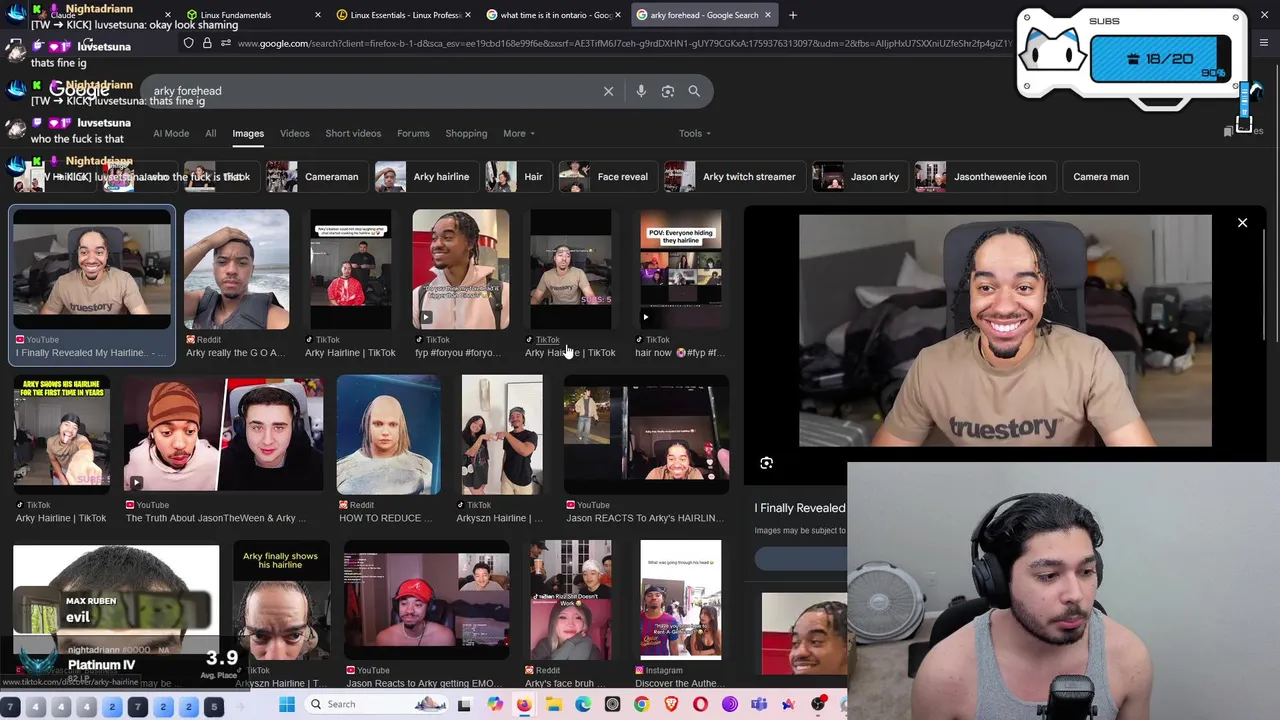The image size is (1280, 720).
Task: Click the Windows taskbar Search box
Action: 375,704
